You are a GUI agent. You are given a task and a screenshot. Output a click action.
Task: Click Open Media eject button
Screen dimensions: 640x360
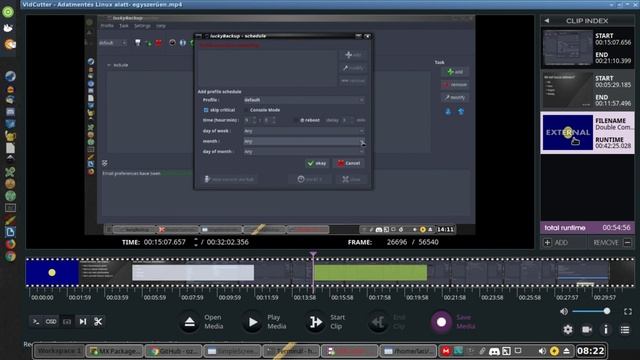(x=189, y=322)
